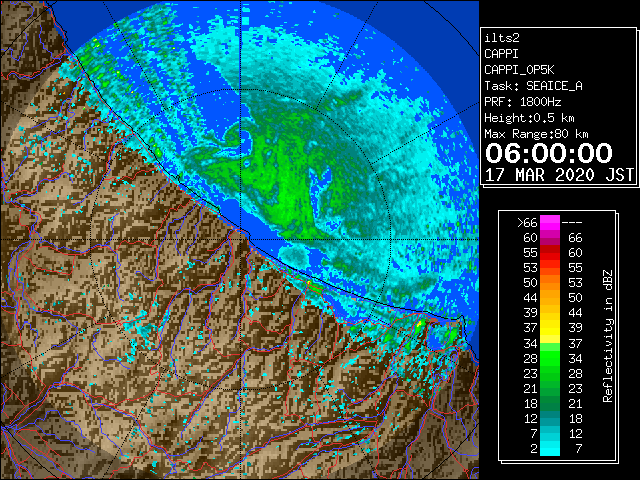Click the ">66" label in the legend
This screenshot has width=640, height=480.
pos(527,223)
